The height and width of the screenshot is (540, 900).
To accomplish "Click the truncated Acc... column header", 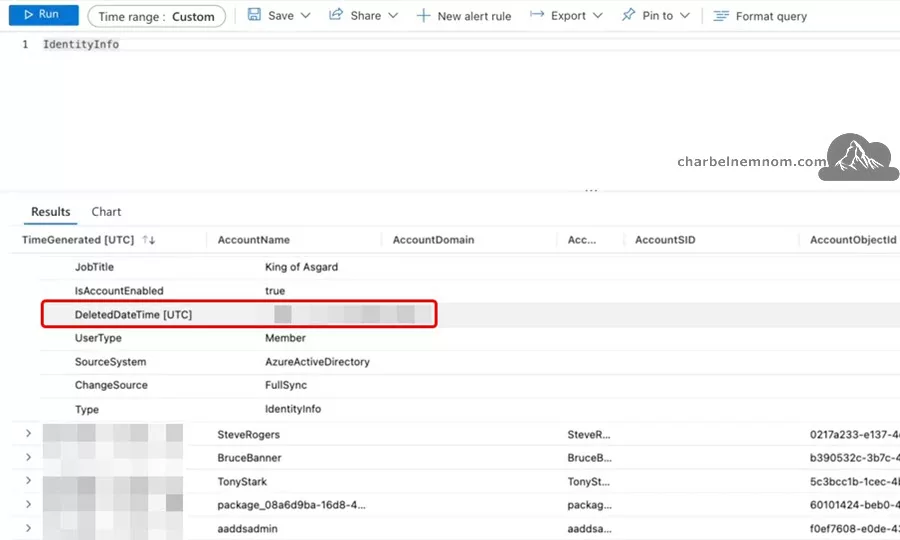I will (x=581, y=240).
